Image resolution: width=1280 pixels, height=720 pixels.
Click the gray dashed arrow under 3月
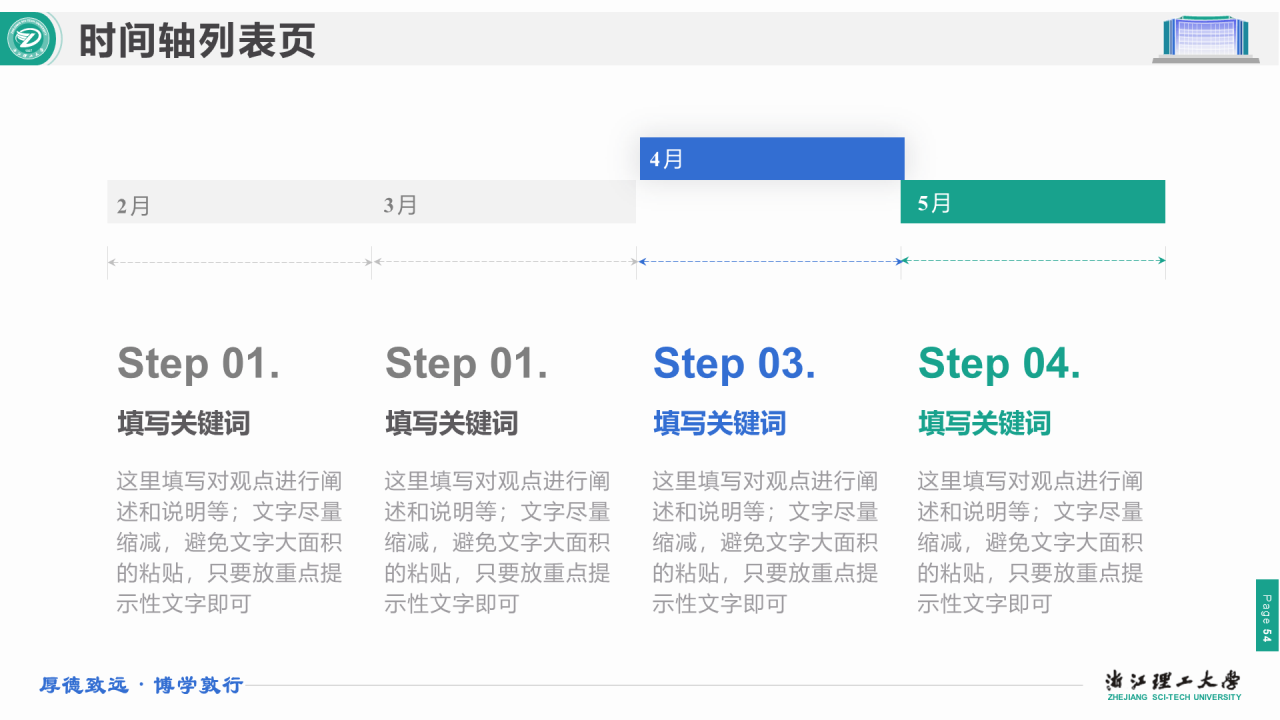tap(505, 262)
